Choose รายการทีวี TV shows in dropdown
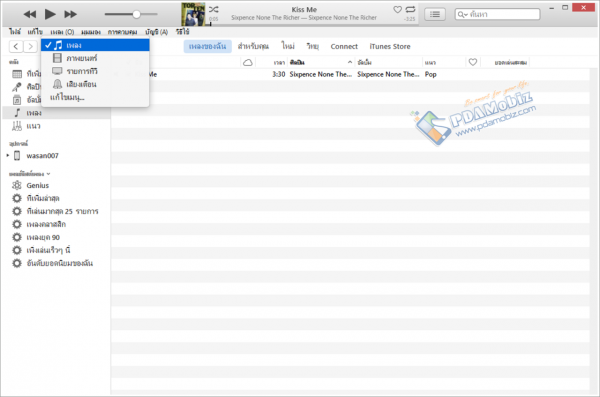 (x=95, y=71)
